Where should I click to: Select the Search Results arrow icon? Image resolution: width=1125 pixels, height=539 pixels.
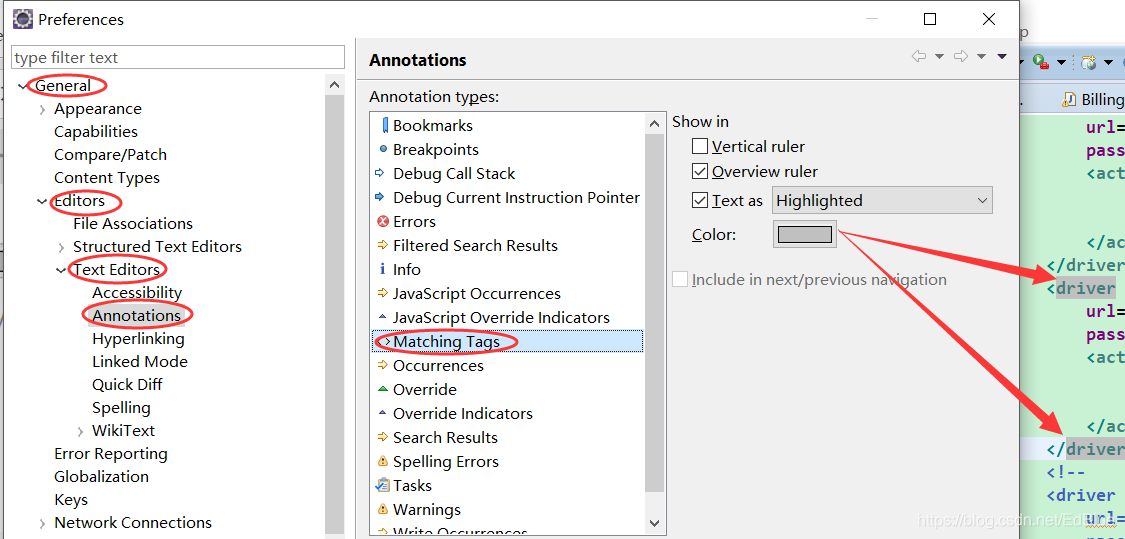(x=382, y=437)
